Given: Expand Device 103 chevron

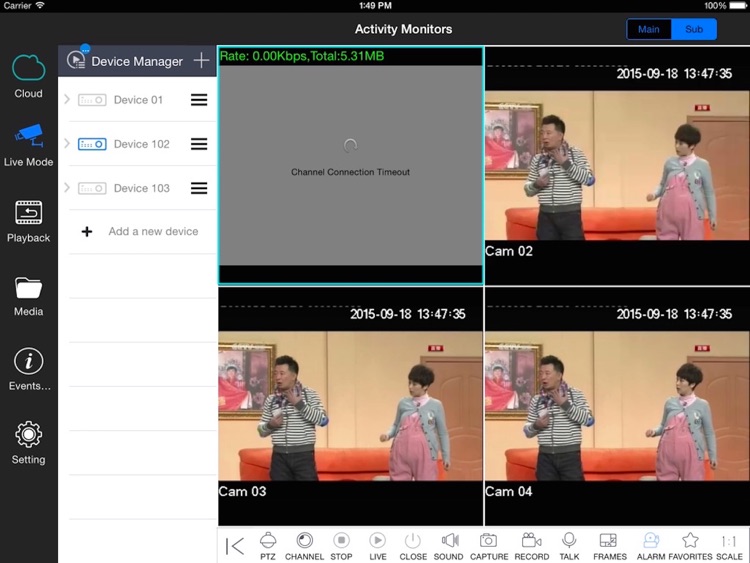Looking at the screenshot, I should [x=67, y=188].
